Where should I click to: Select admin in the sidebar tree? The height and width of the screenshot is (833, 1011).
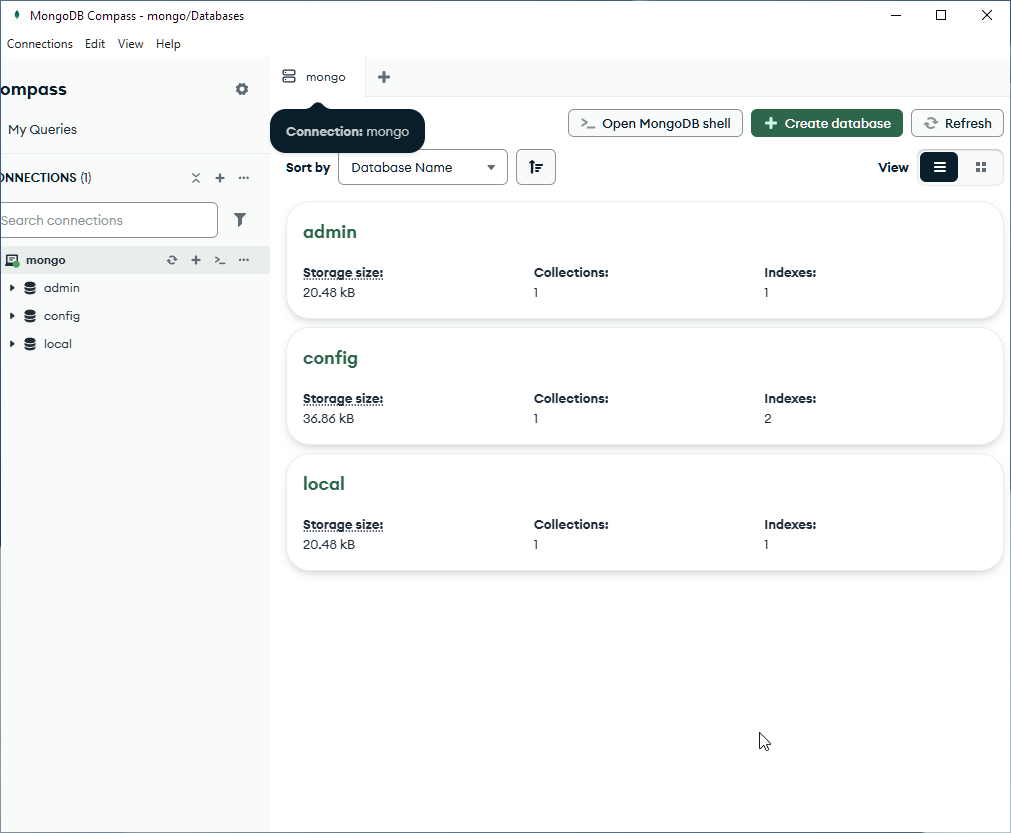coord(62,288)
